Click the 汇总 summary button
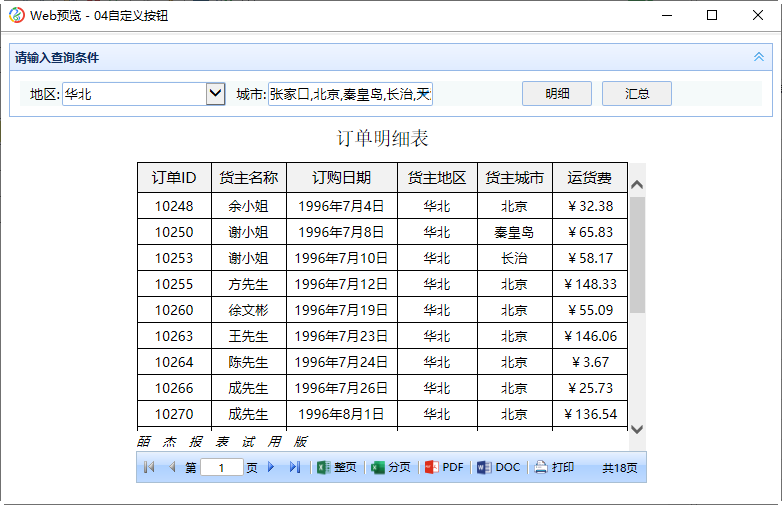782x505 pixels. tap(637, 94)
